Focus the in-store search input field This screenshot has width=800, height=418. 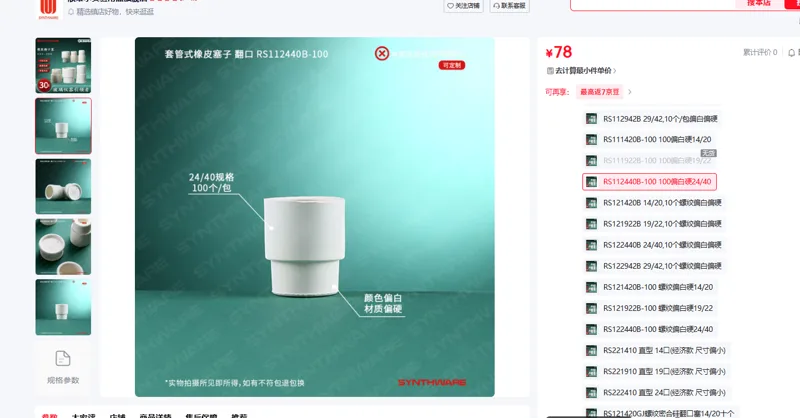[653, 5]
